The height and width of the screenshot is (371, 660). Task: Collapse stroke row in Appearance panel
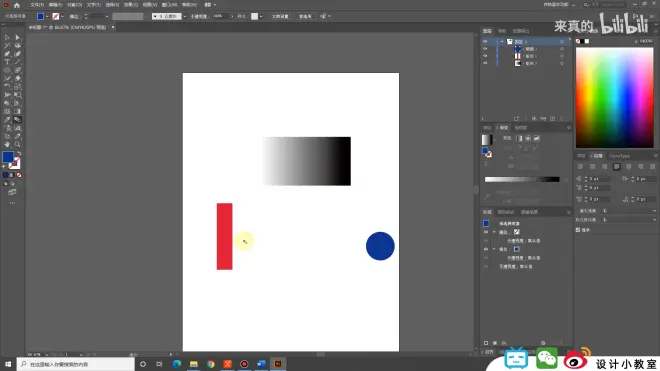click(494, 232)
